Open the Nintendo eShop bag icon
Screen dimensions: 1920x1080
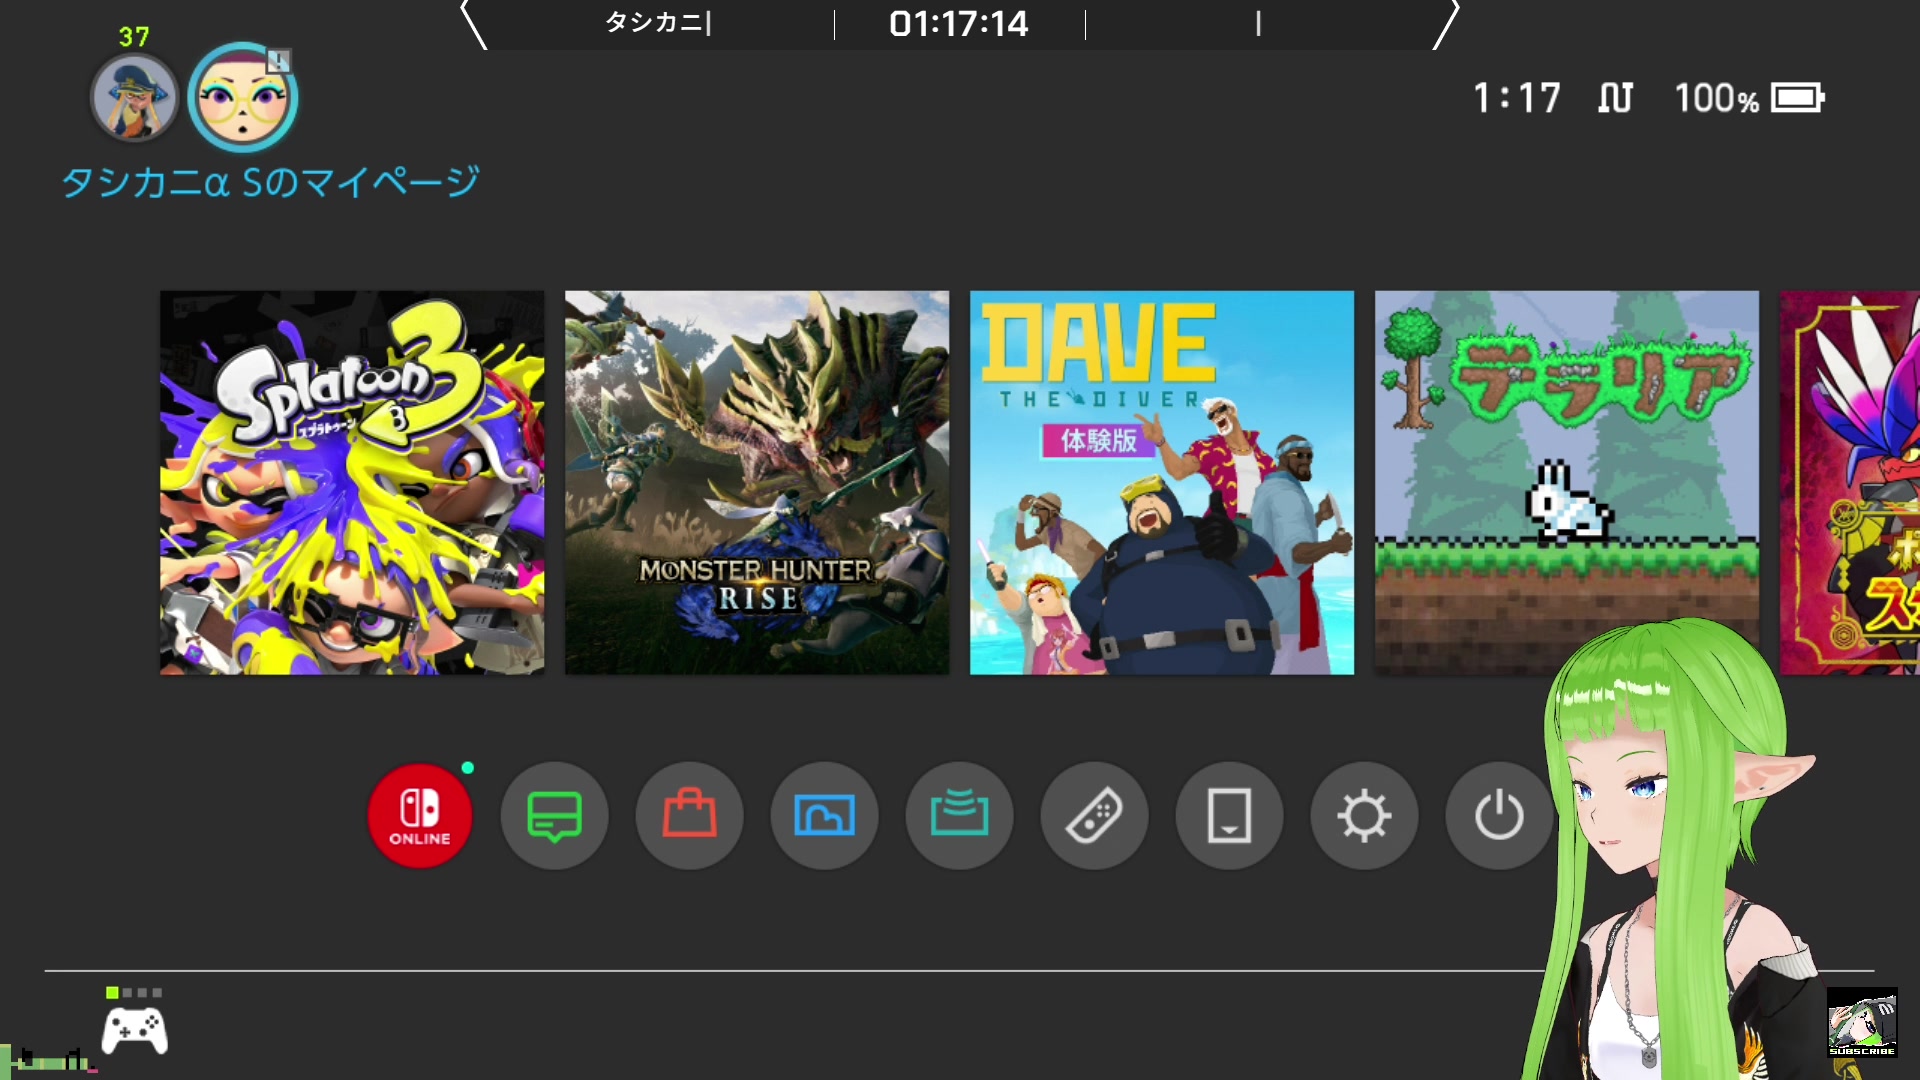[689, 815]
